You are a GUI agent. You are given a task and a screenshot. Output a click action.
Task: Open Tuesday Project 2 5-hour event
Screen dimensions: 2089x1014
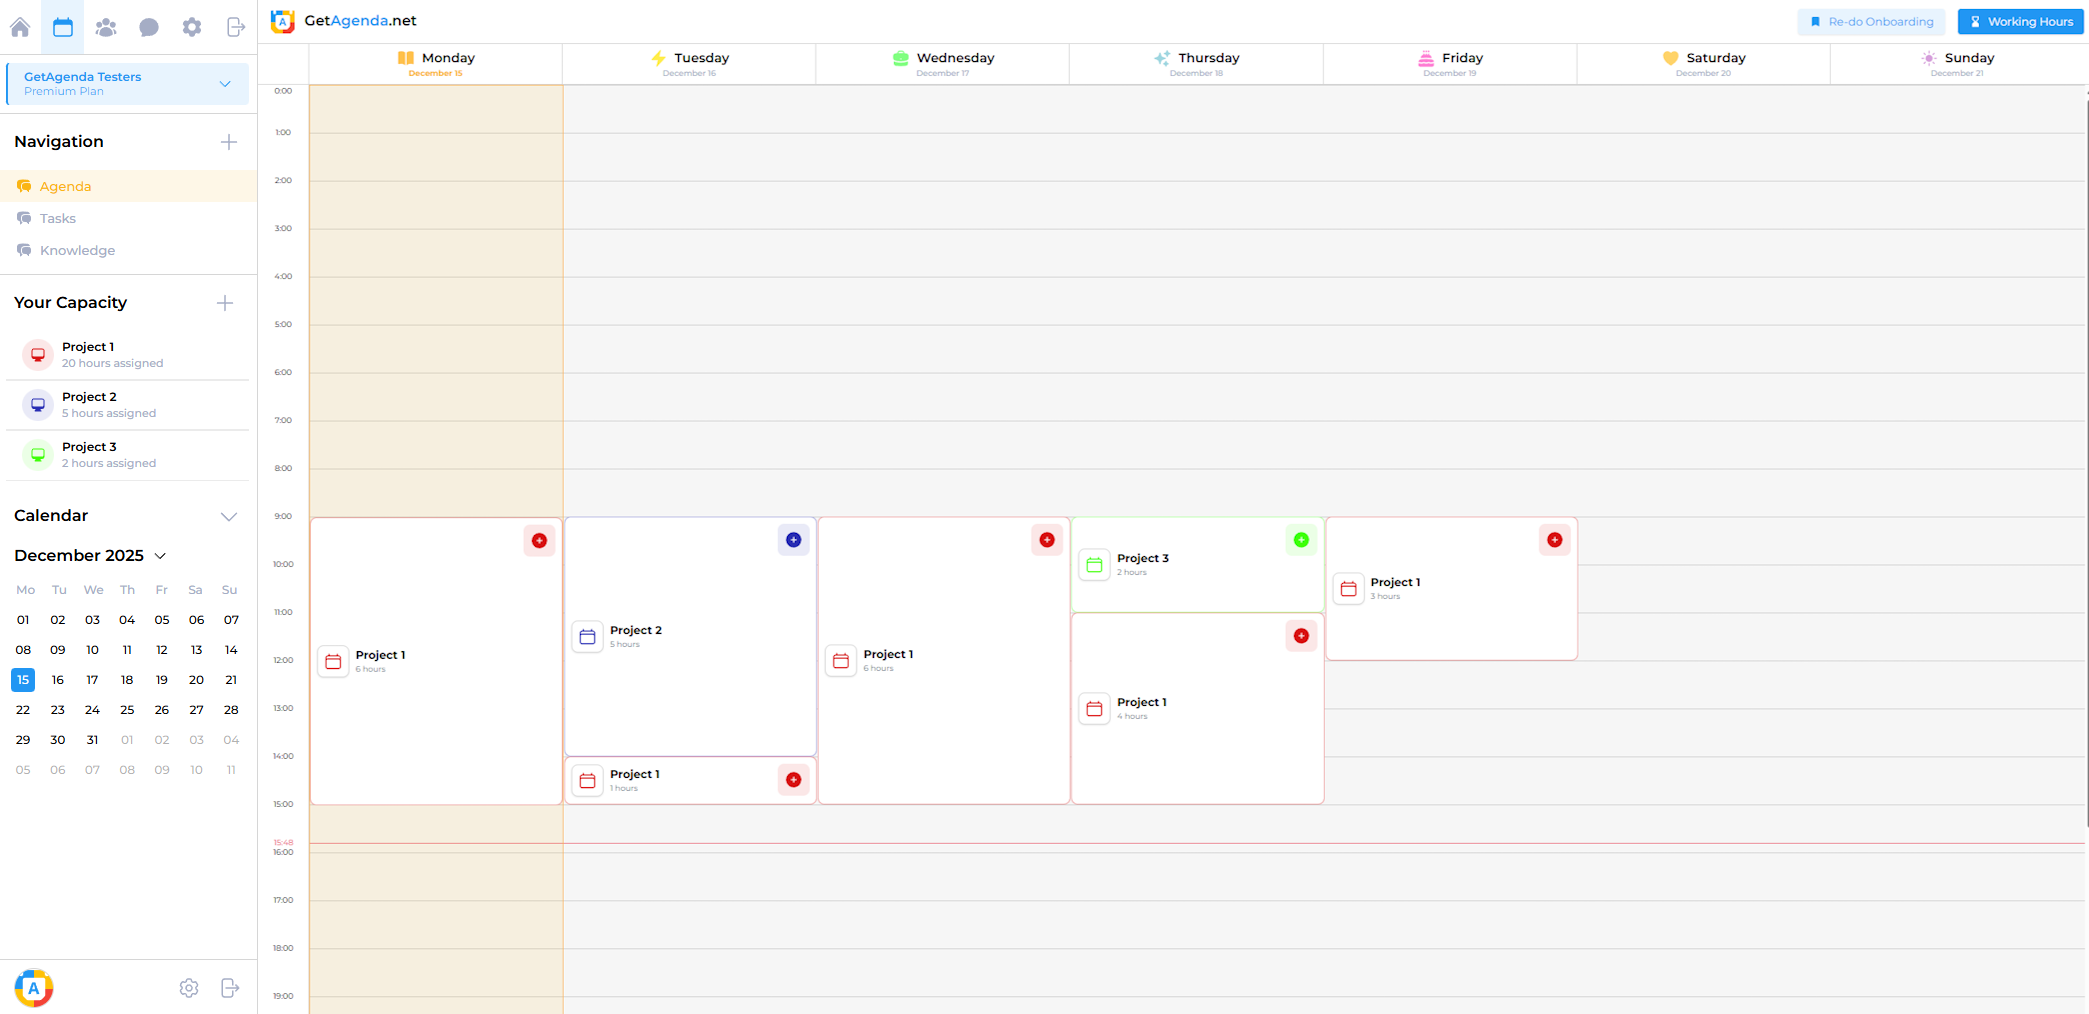(690, 637)
